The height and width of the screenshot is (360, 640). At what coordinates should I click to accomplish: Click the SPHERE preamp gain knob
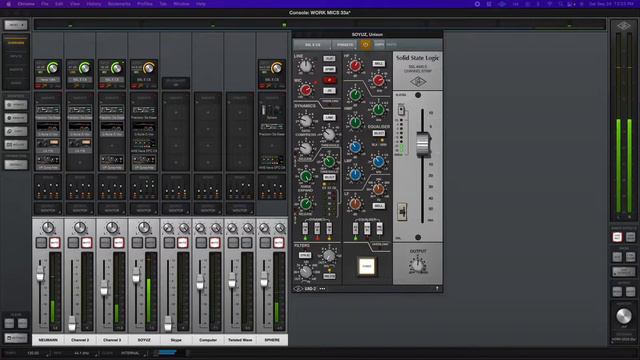(276, 68)
